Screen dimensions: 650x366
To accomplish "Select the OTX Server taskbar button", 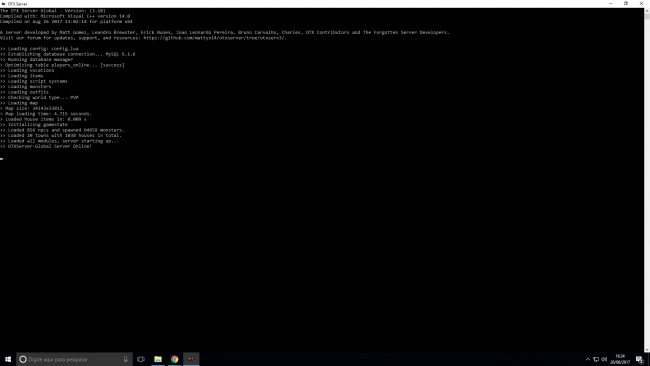I will pyautogui.click(x=191, y=359).
